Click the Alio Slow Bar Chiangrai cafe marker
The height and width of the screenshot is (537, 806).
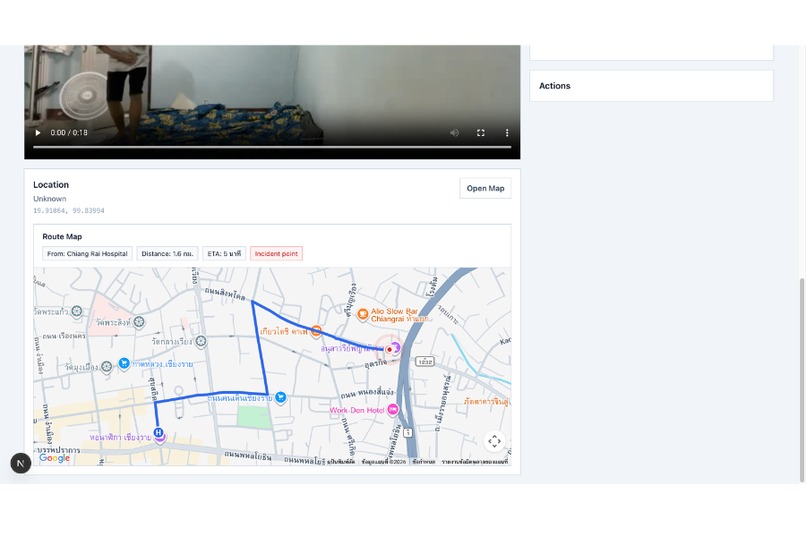(362, 314)
